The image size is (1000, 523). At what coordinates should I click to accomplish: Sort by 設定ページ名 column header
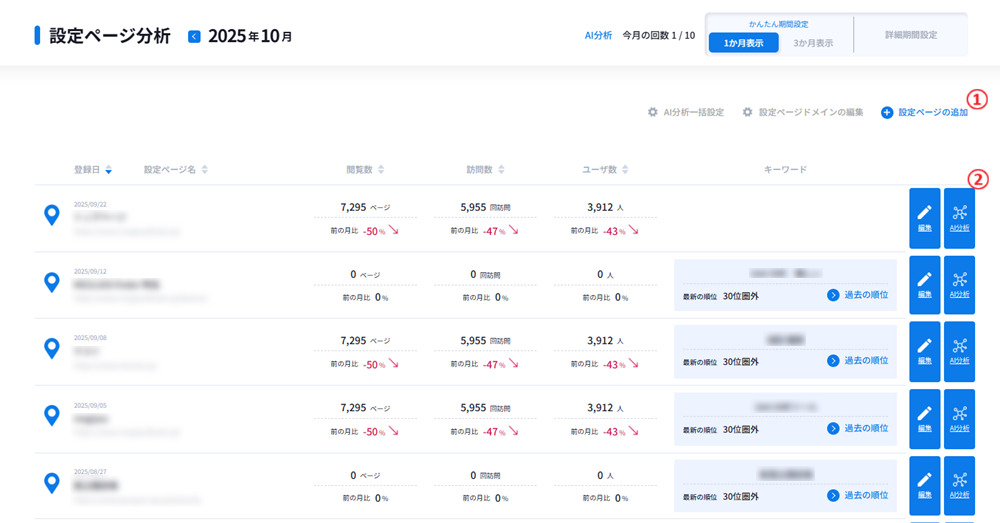pyautogui.click(x=204, y=170)
